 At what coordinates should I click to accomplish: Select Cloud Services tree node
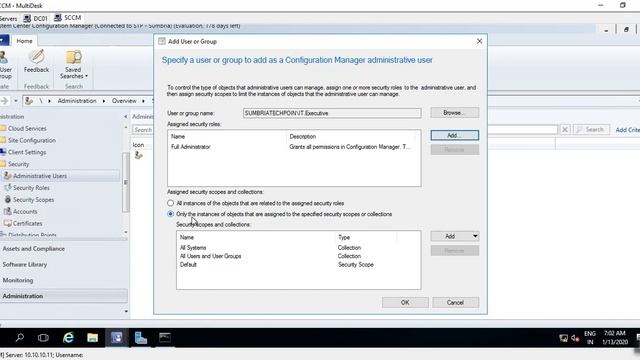coord(27,129)
